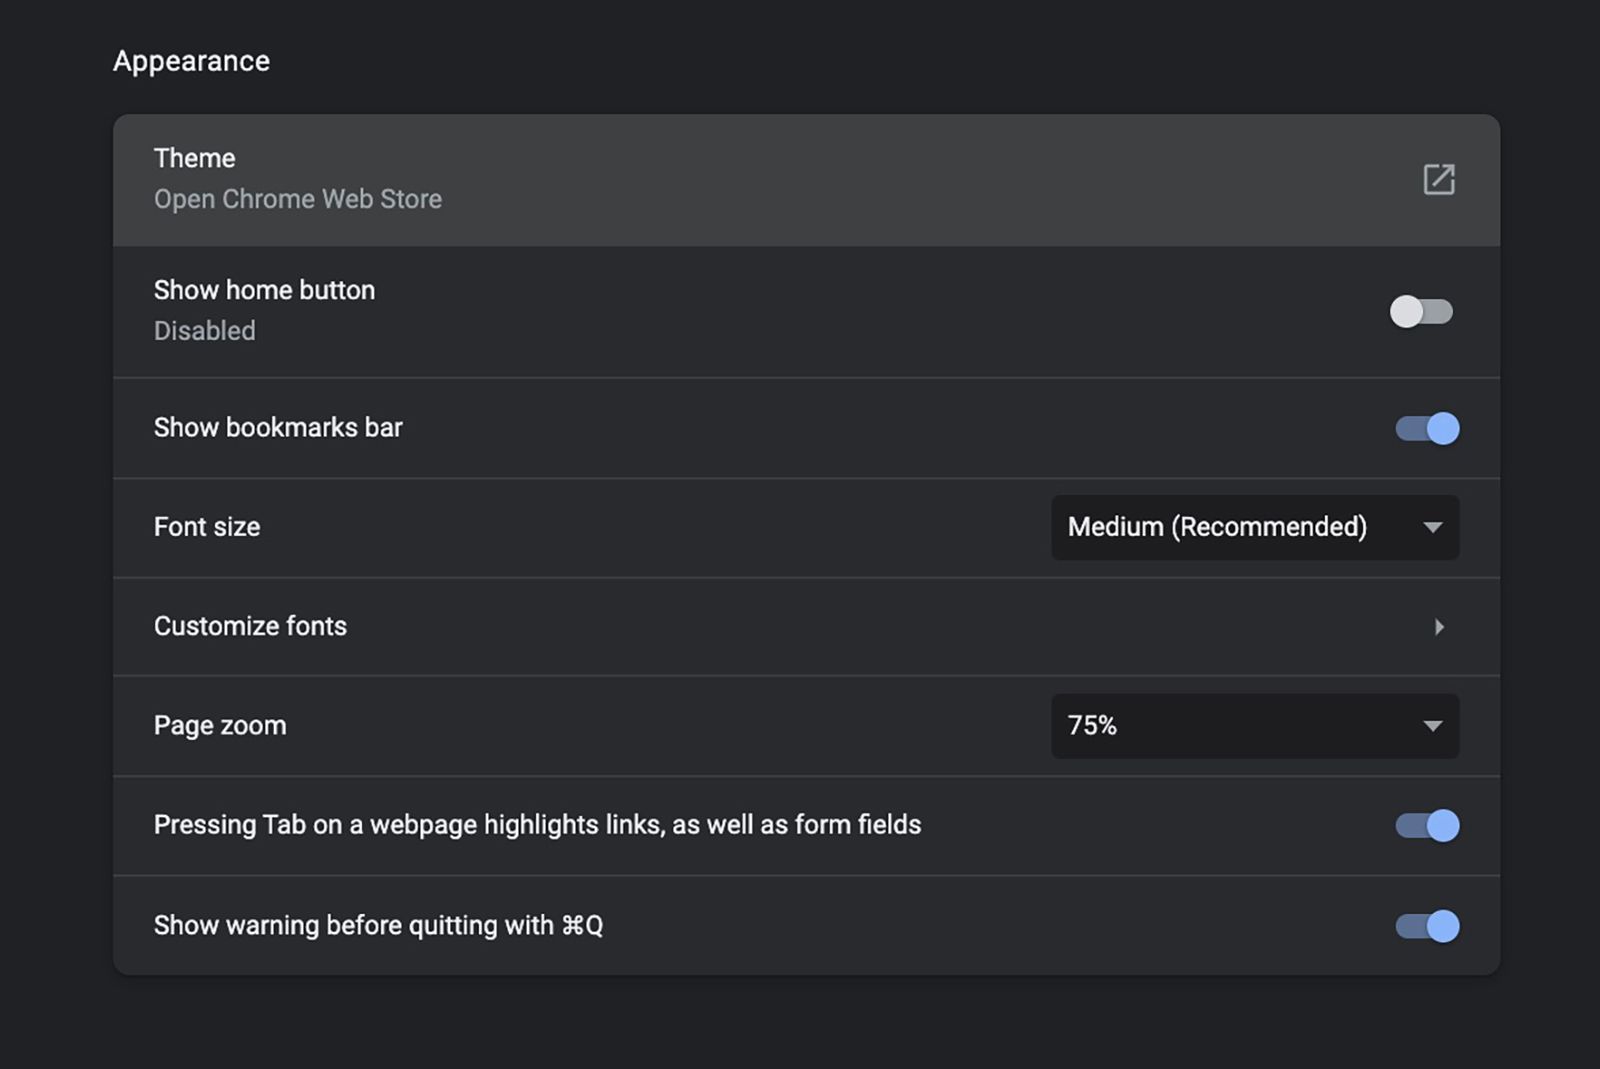
Task: Click the Show bookmarks bar label
Action: (278, 427)
